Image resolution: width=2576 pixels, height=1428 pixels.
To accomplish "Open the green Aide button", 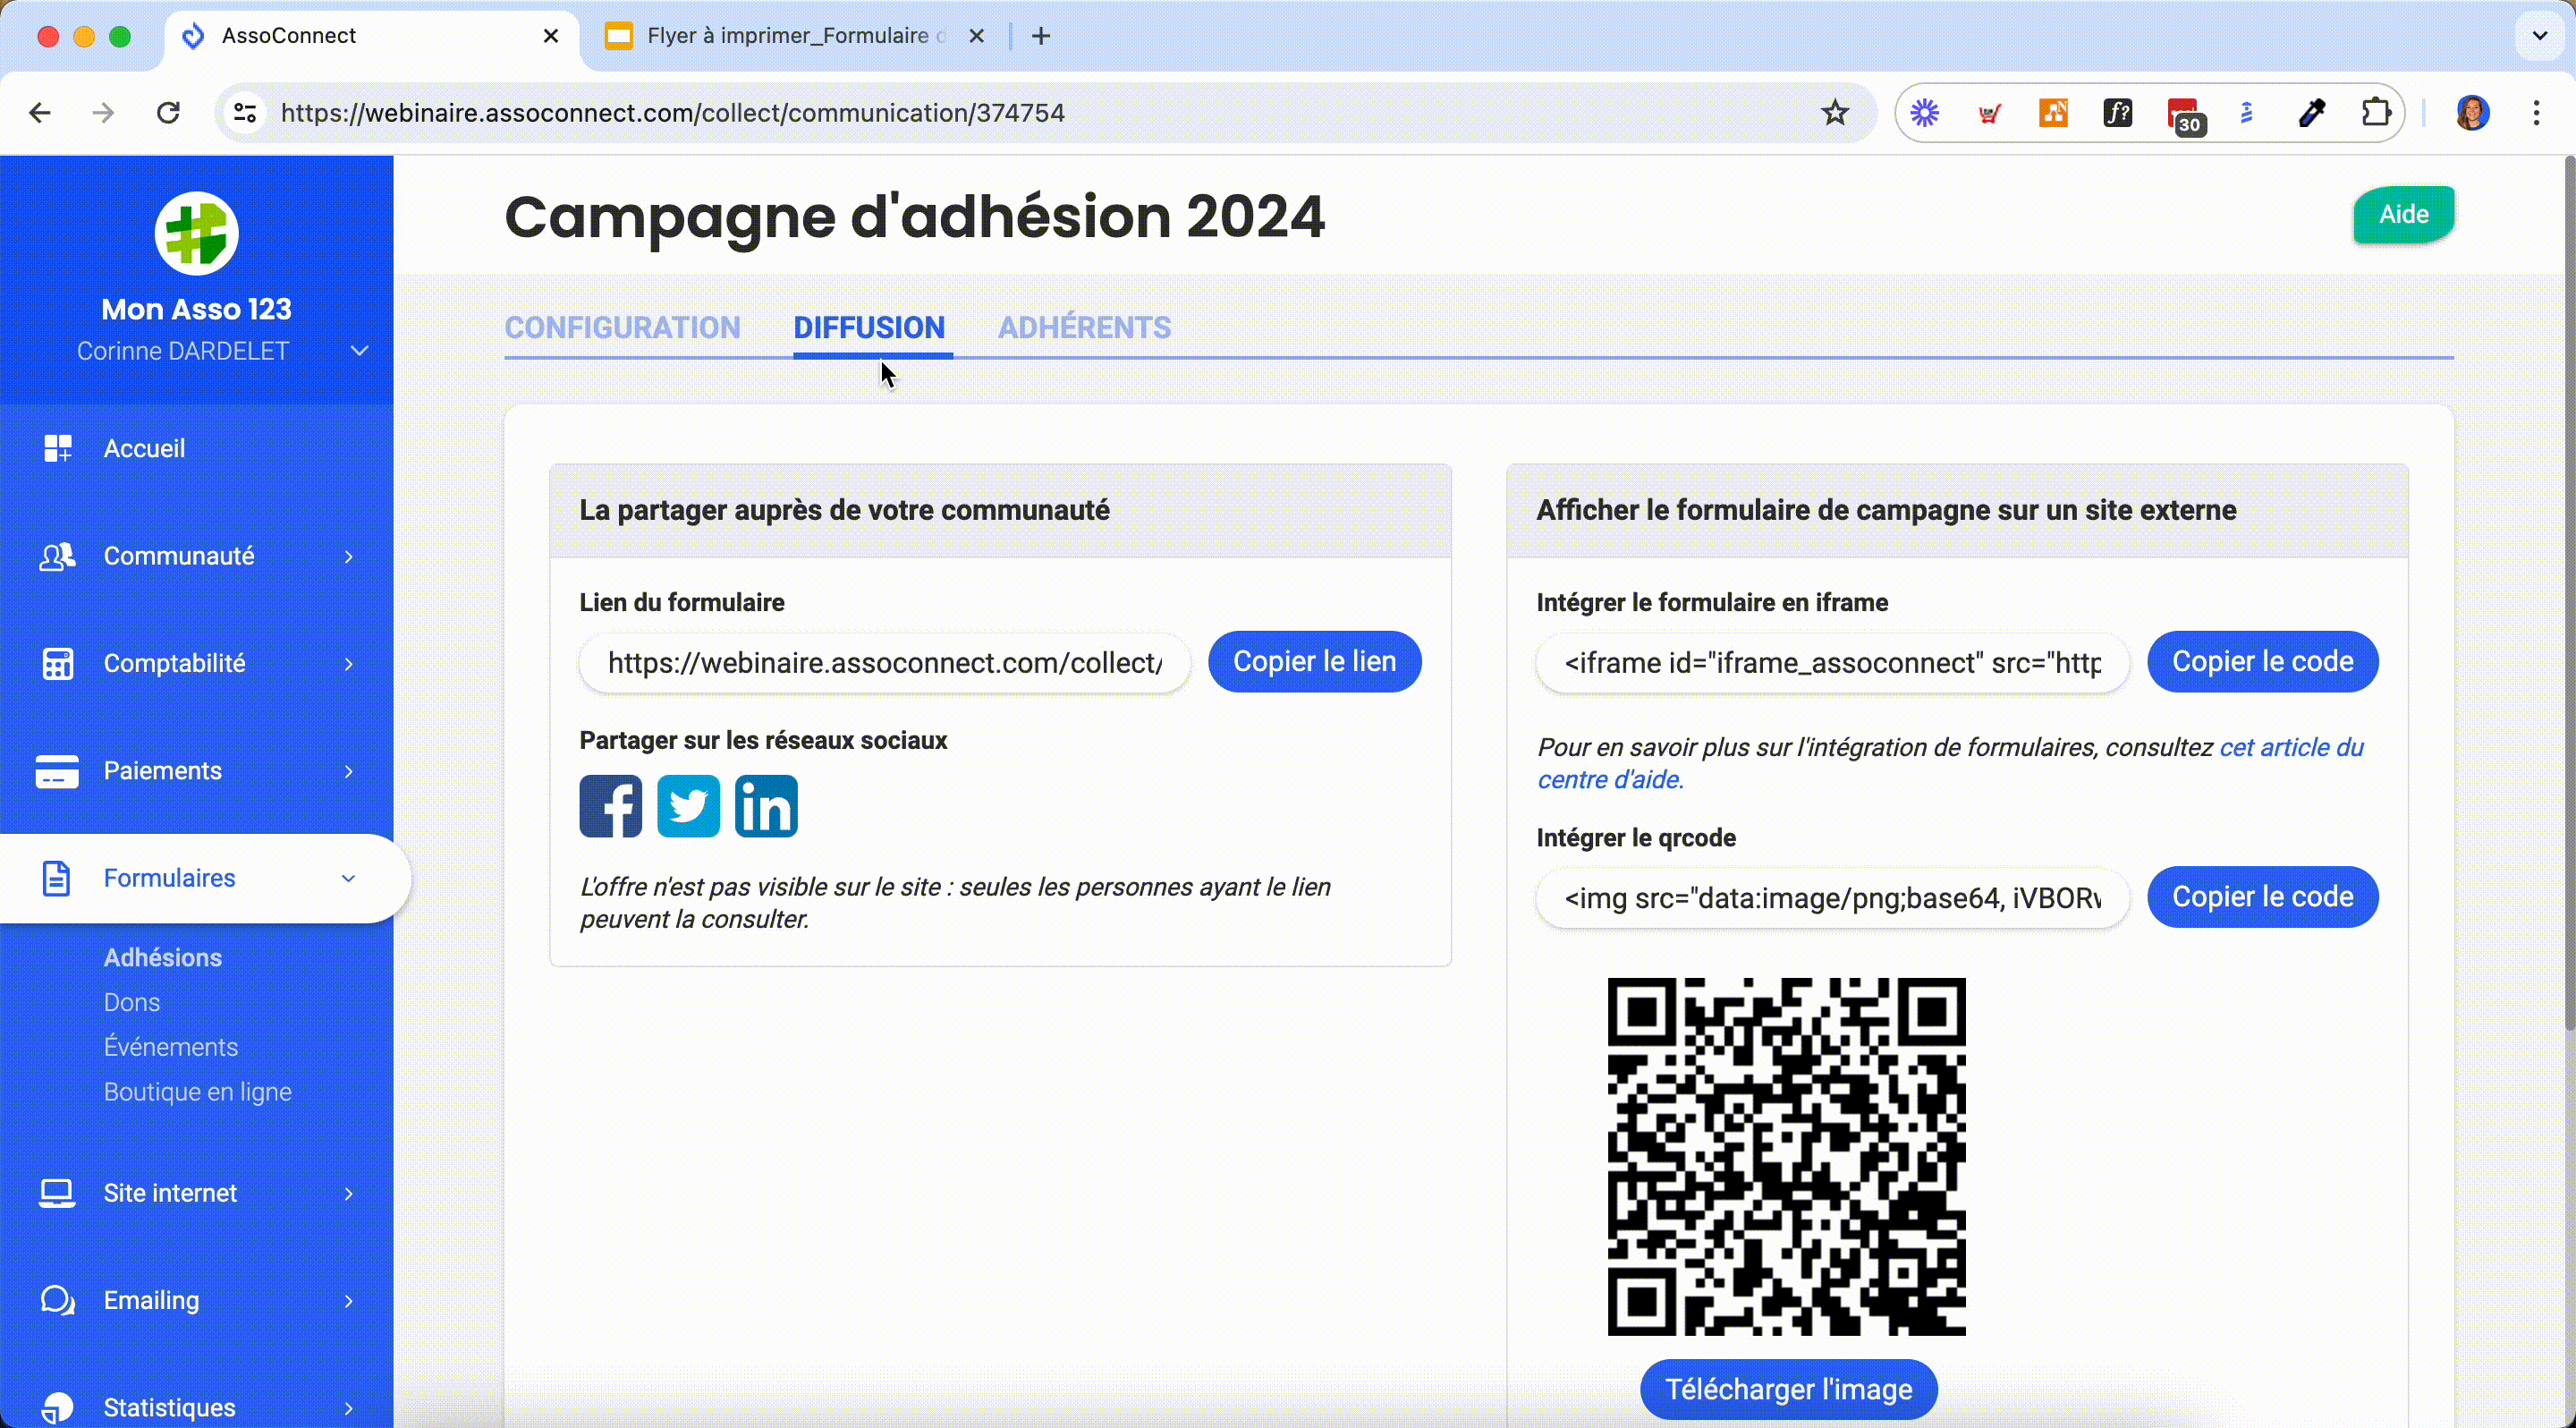I will [2403, 214].
